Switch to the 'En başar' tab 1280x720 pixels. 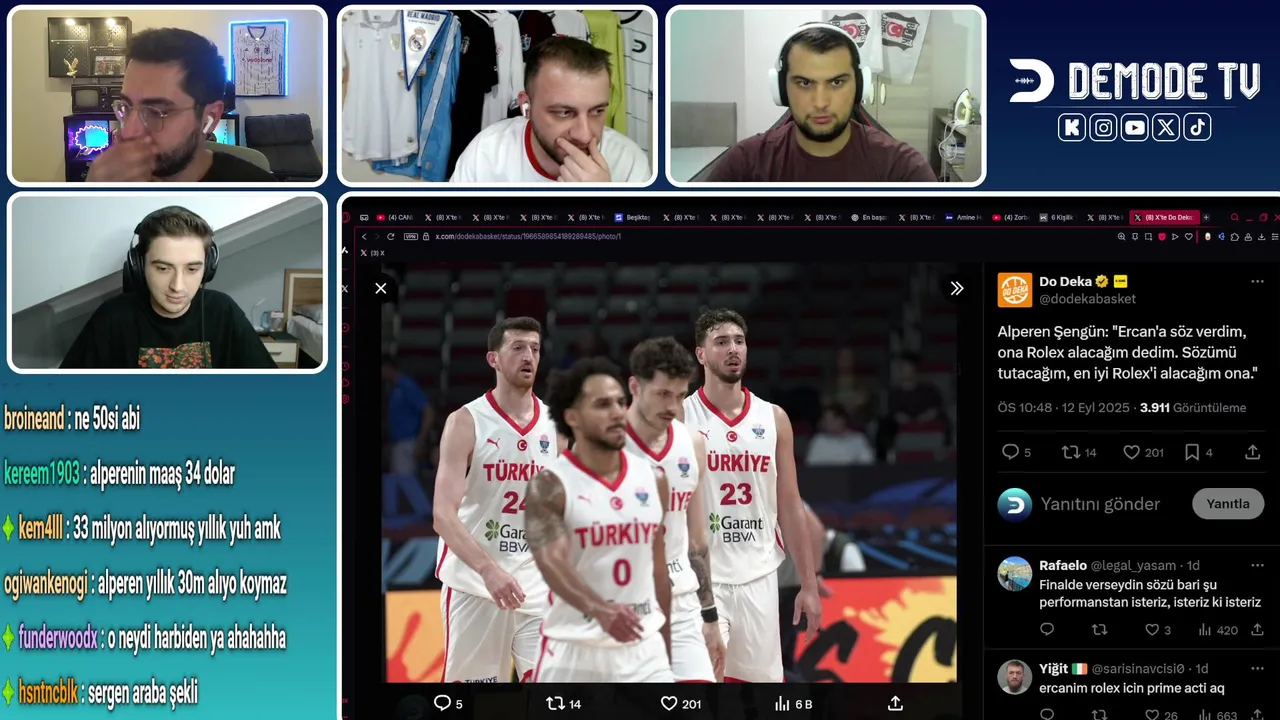tap(868, 217)
